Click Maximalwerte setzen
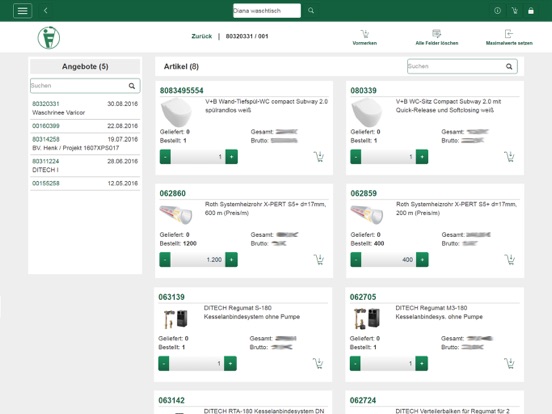Screen dimensions: 552x414 point(509,37)
